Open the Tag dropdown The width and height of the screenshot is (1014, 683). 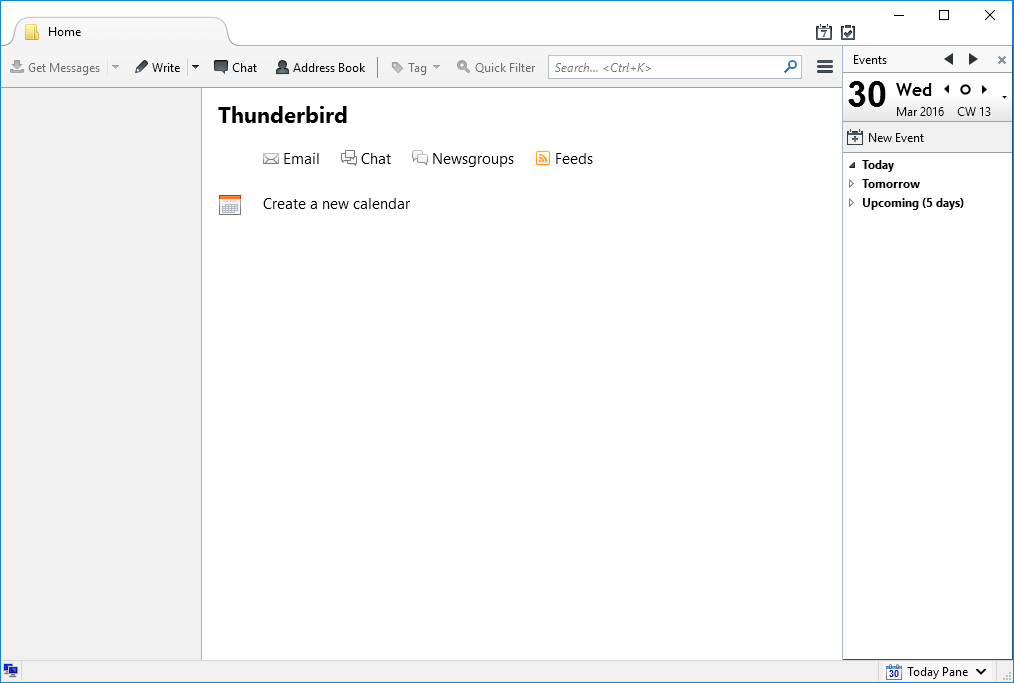(416, 67)
